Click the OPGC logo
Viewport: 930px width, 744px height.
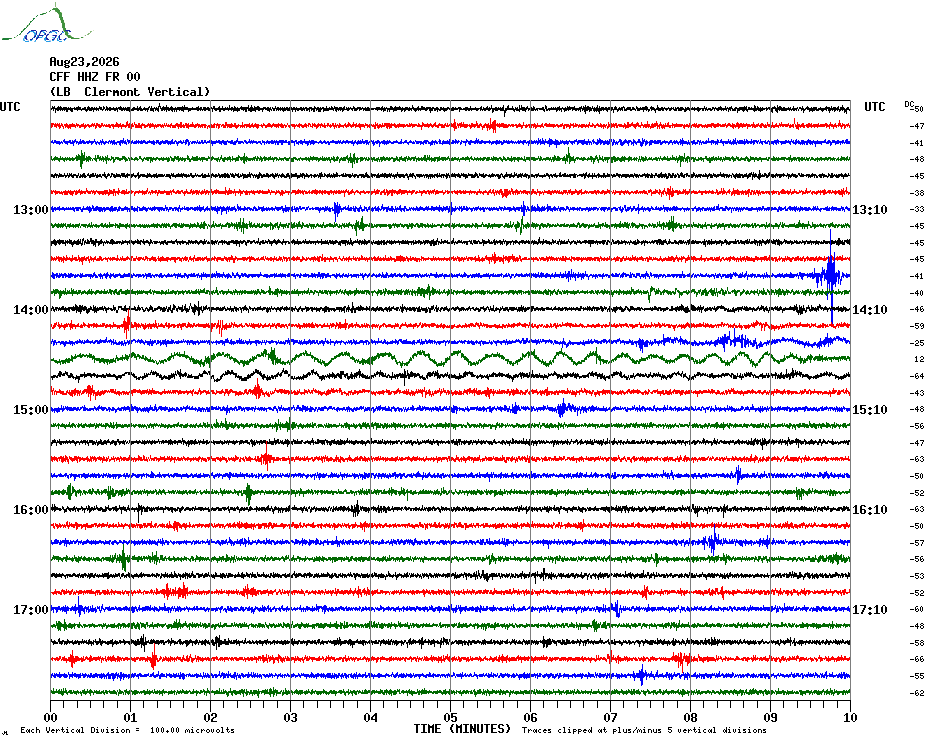(46, 24)
